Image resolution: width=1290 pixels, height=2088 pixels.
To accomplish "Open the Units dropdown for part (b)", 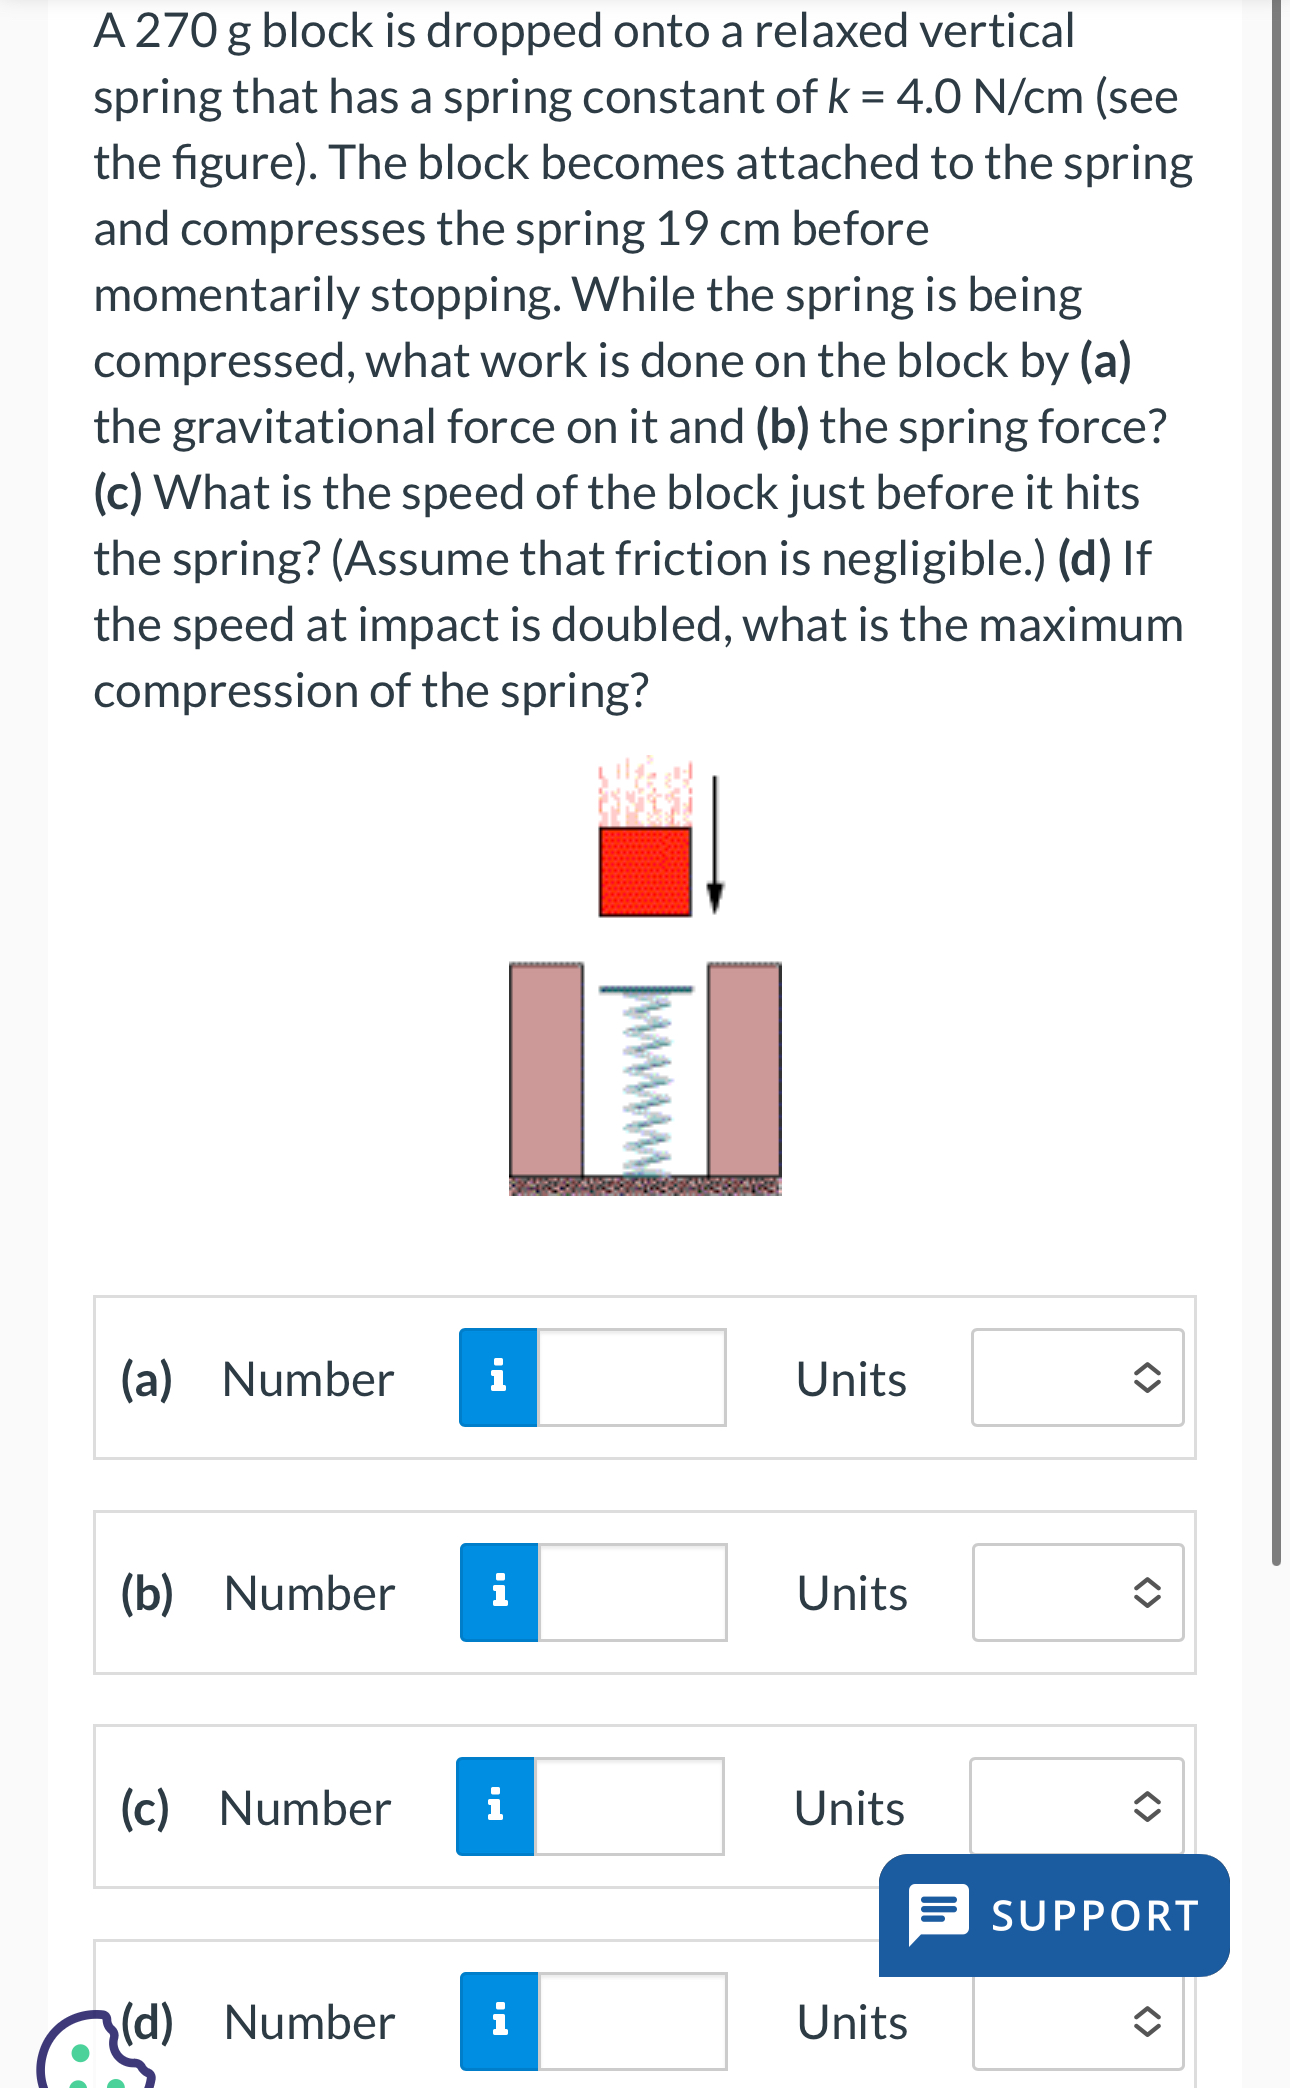I will click(1076, 1592).
